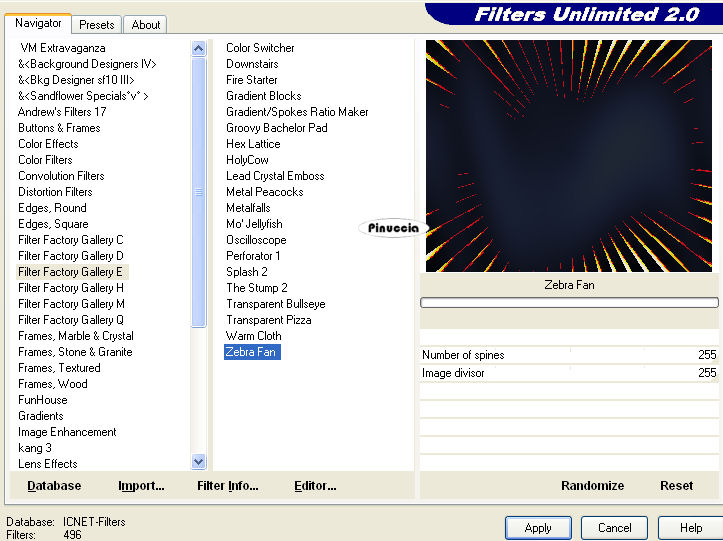Choose the Lead Crystal Emboss filter
This screenshot has width=723, height=541.
click(275, 176)
